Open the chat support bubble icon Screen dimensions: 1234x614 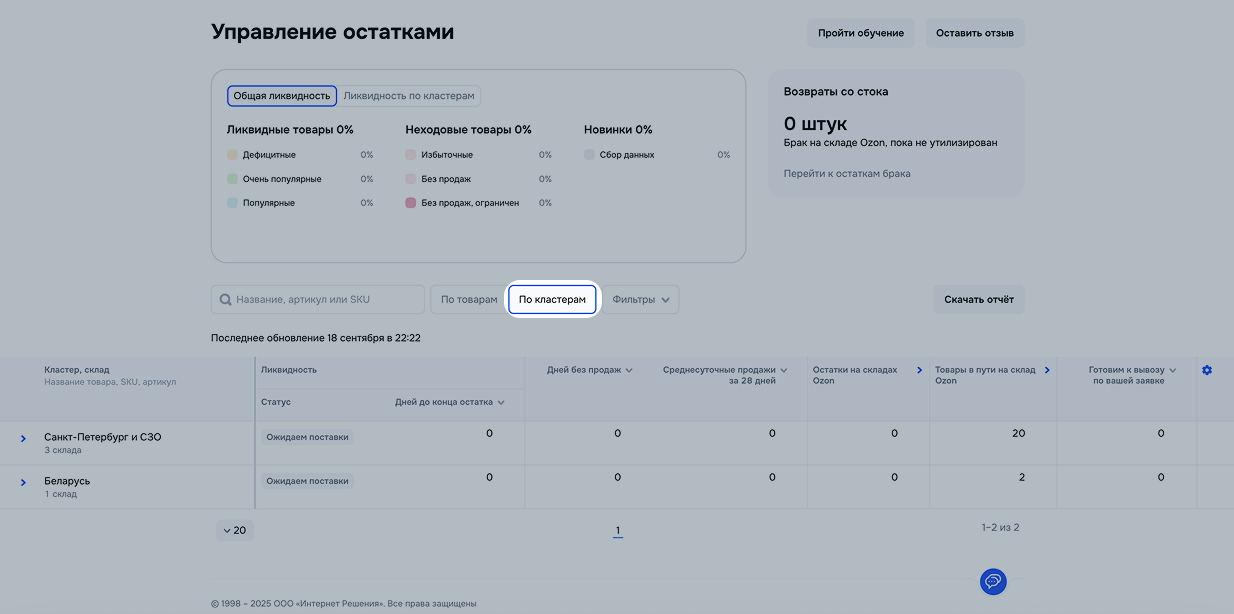coord(993,581)
